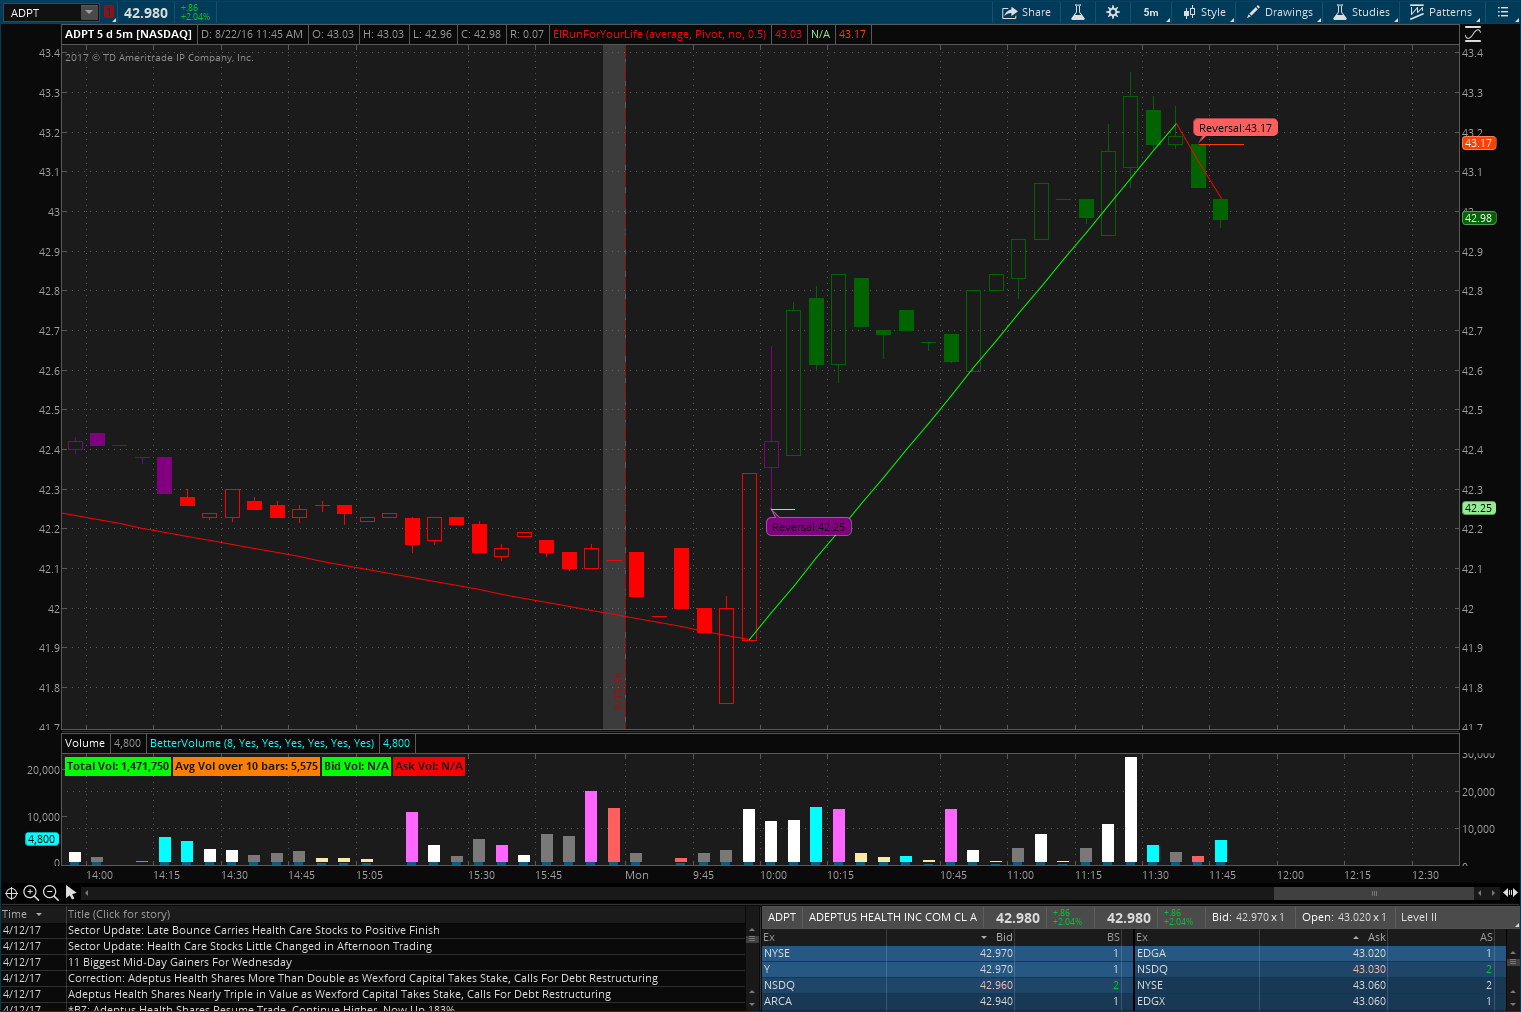Open the Drawings menu
The width and height of the screenshot is (1521, 1012).
[1280, 12]
